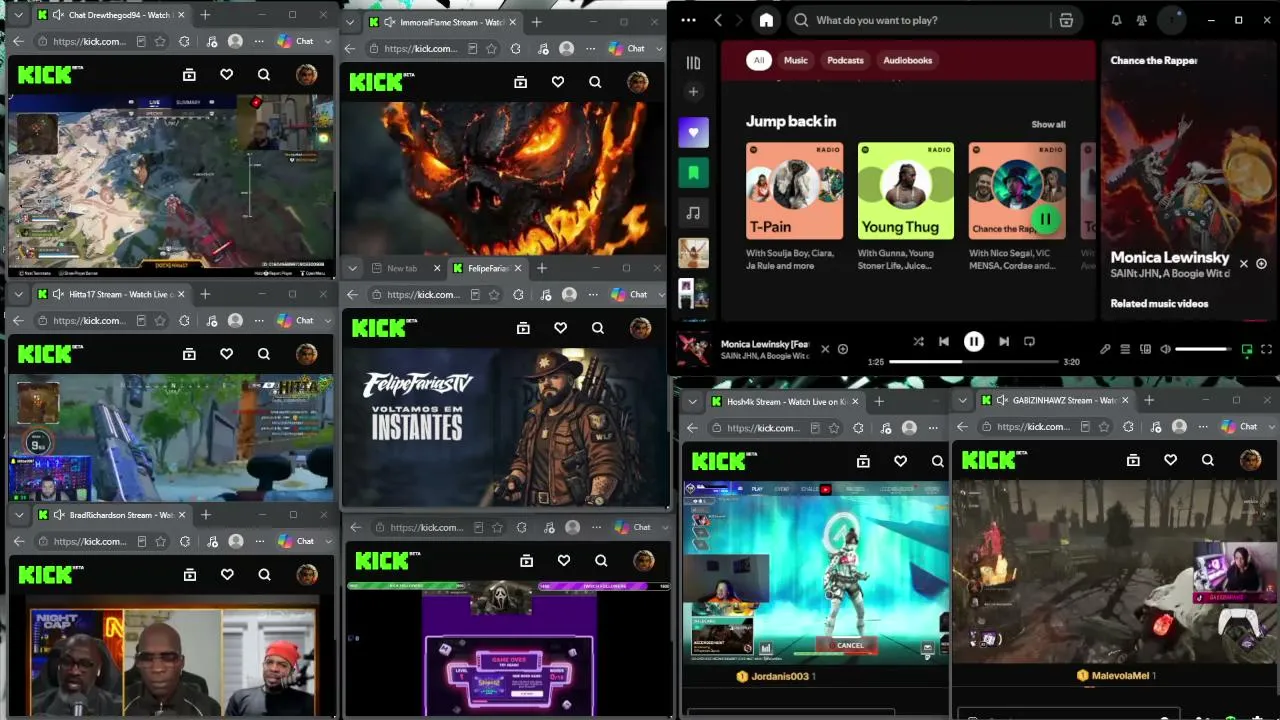The image size is (1280, 720).
Task: Open new tab in Hitta17 window
Action: click(x=205, y=294)
